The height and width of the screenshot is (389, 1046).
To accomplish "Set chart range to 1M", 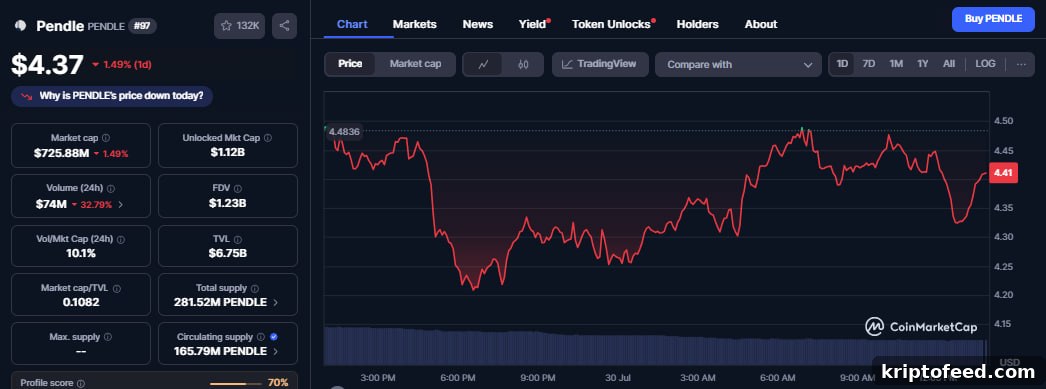I will pos(896,64).
